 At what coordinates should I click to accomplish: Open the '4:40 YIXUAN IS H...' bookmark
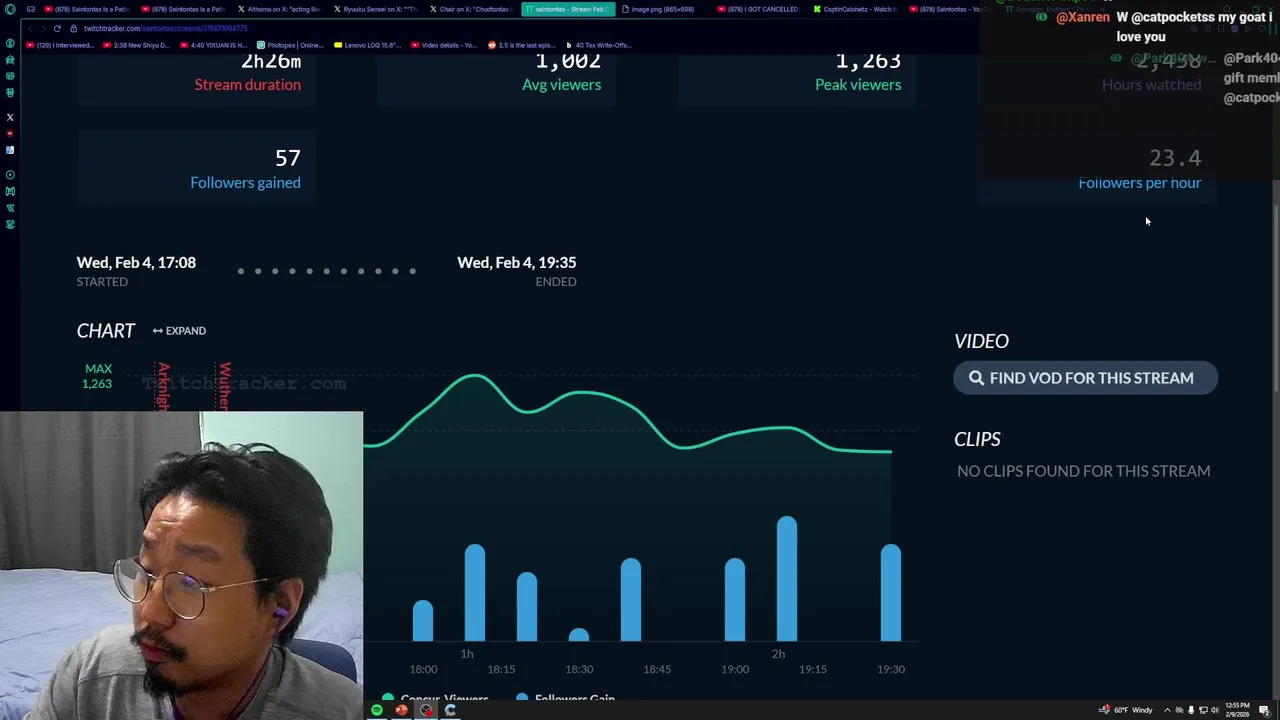pyautogui.click(x=214, y=45)
